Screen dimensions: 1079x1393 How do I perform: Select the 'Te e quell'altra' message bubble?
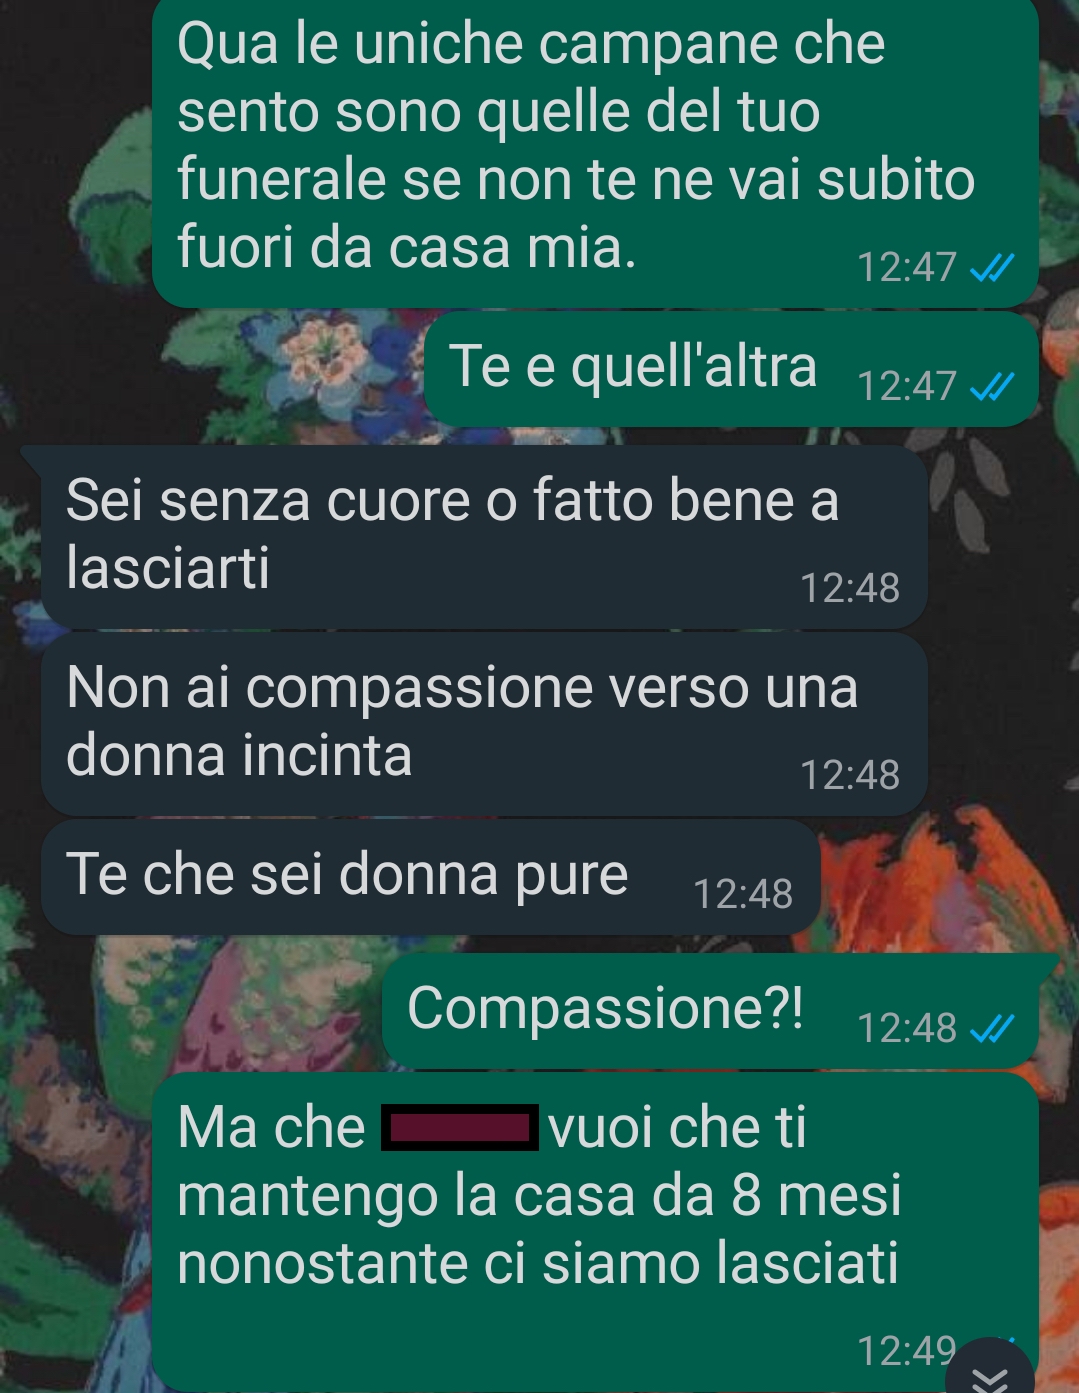(731, 369)
